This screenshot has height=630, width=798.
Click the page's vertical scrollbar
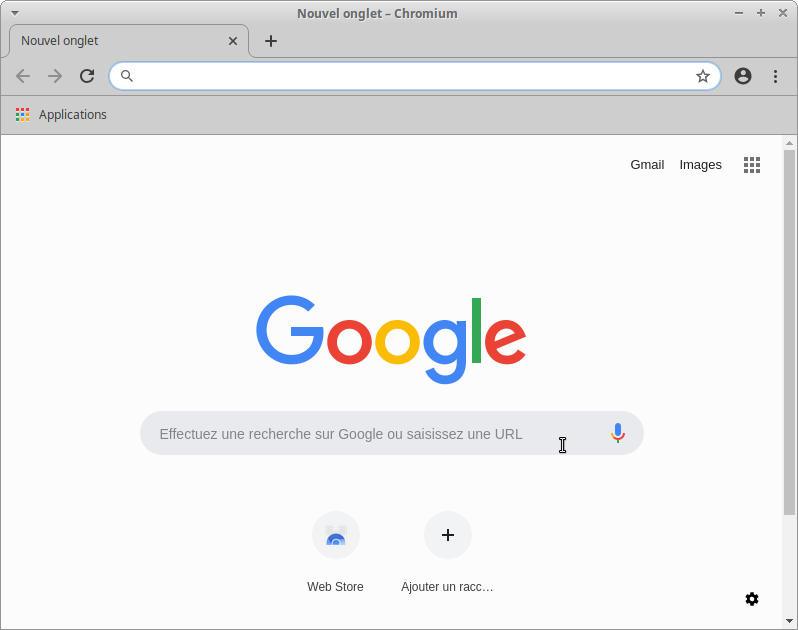[789, 330]
